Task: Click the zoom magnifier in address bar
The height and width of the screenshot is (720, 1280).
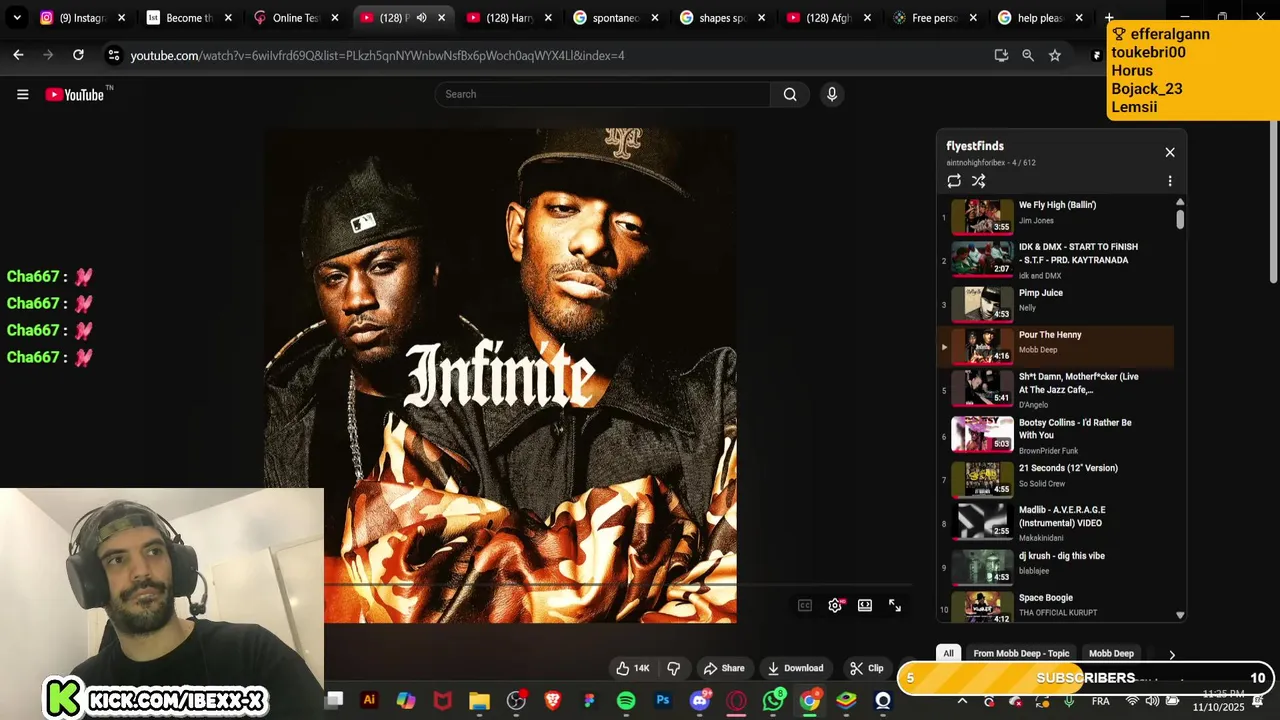Action: (1028, 56)
